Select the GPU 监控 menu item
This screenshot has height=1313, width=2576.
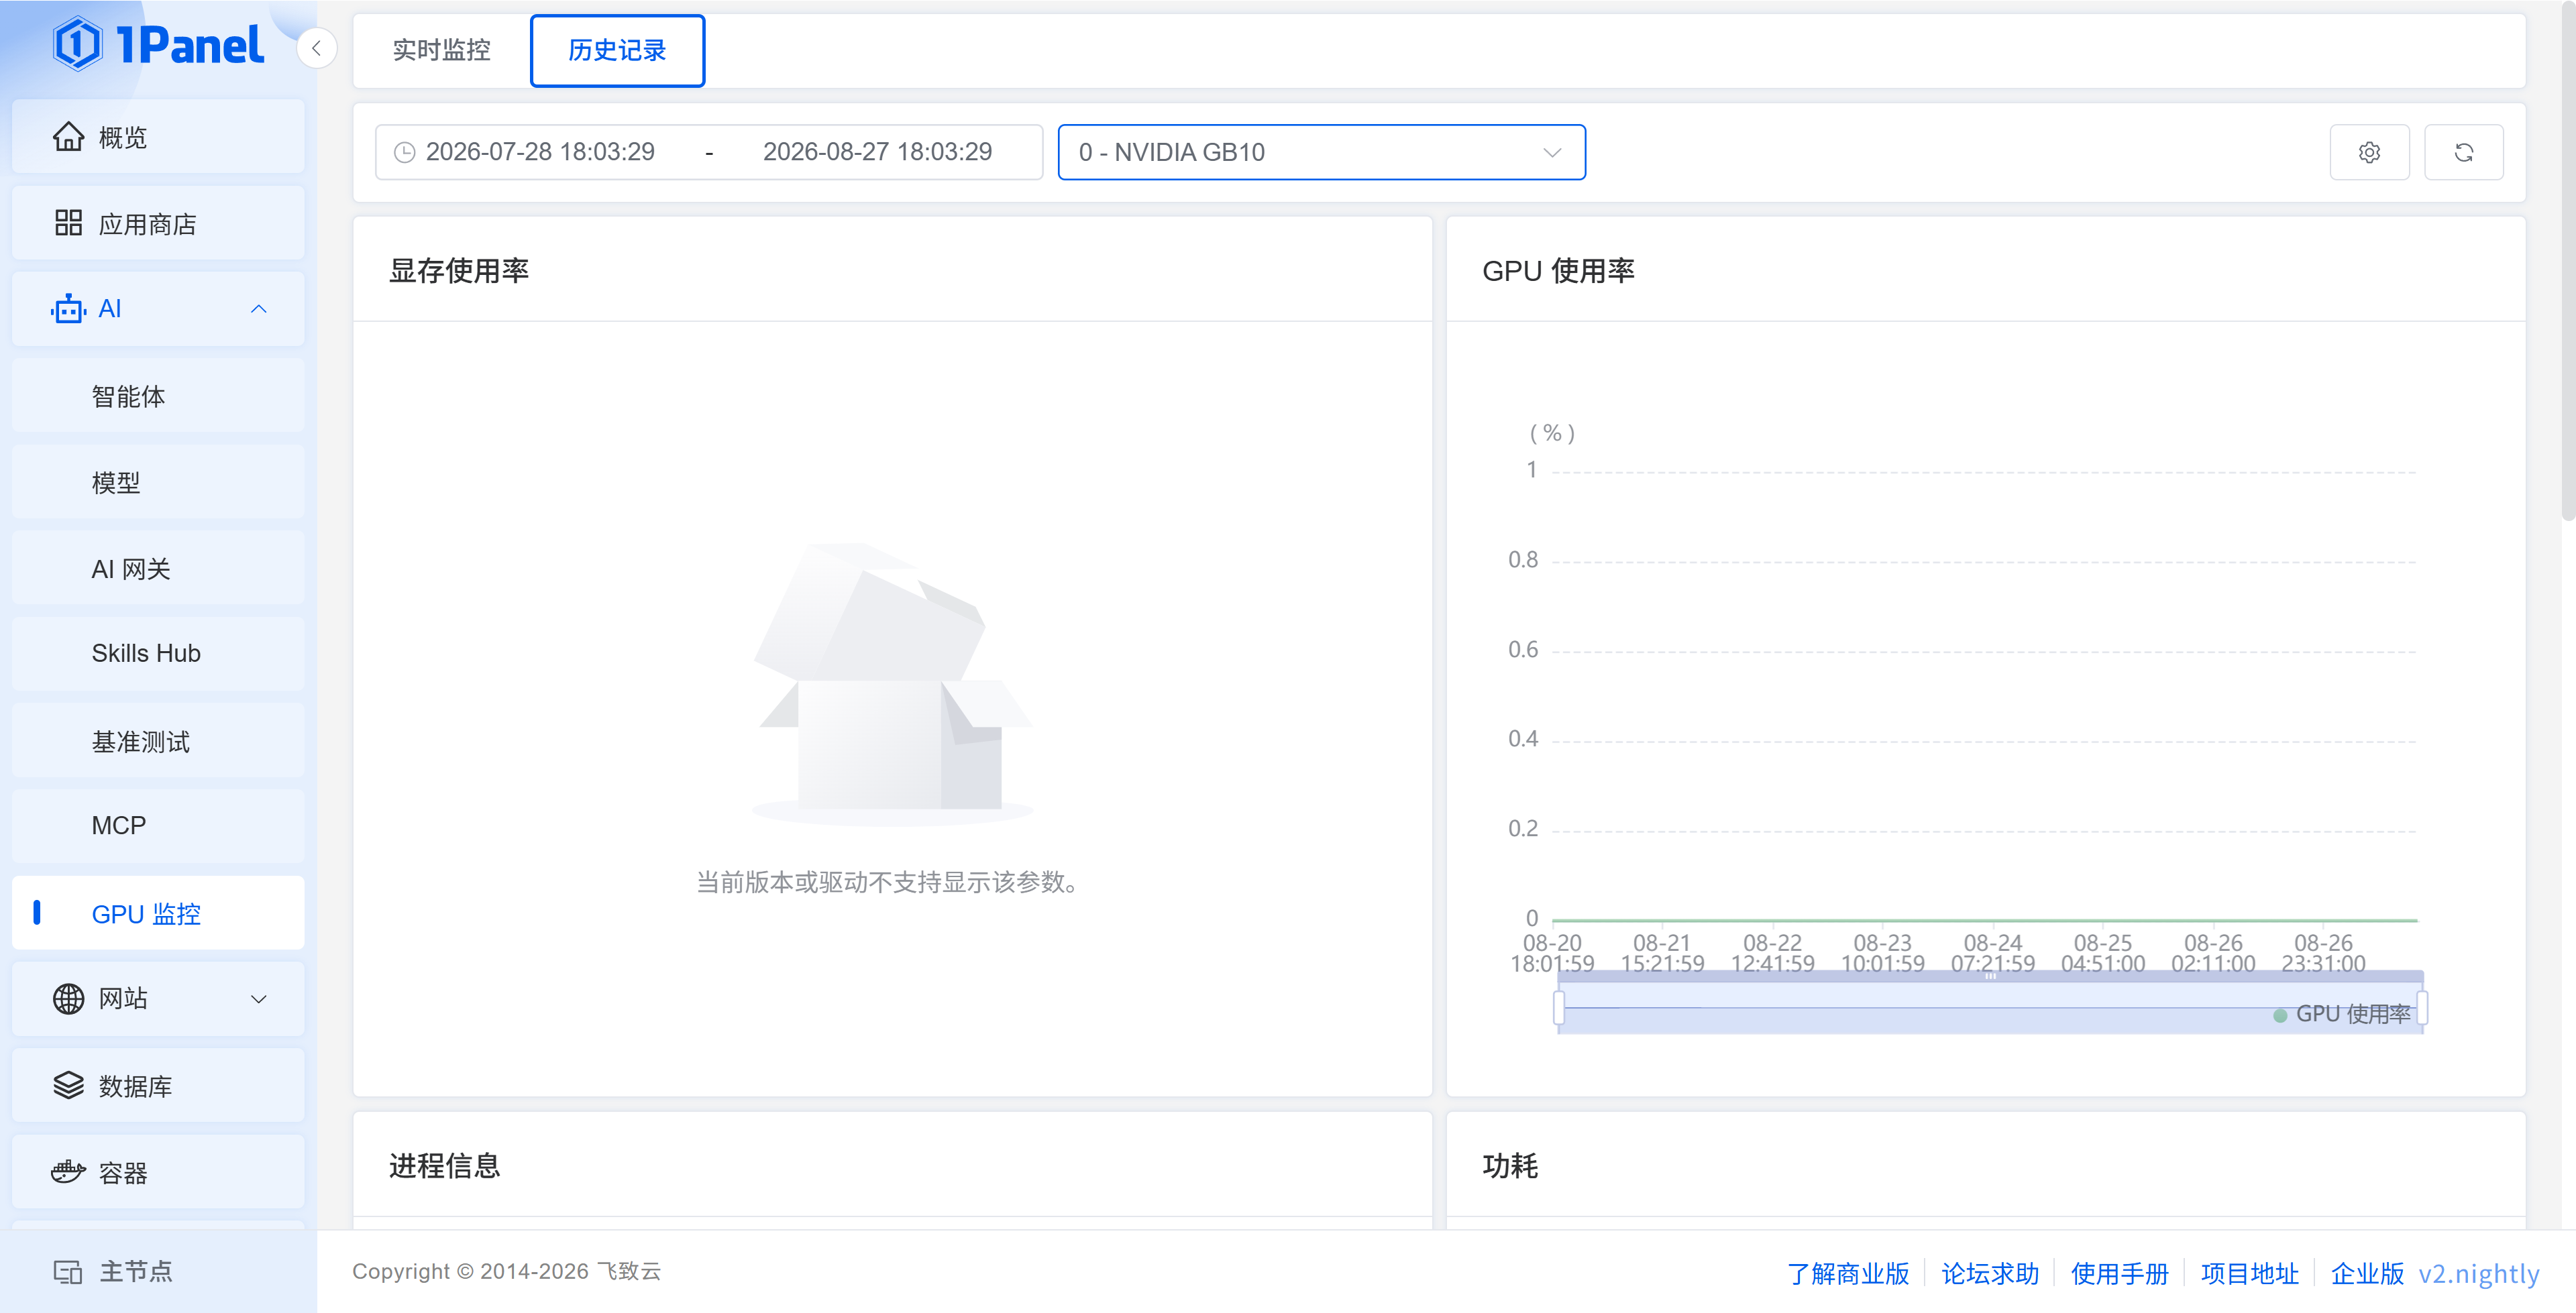click(x=158, y=913)
